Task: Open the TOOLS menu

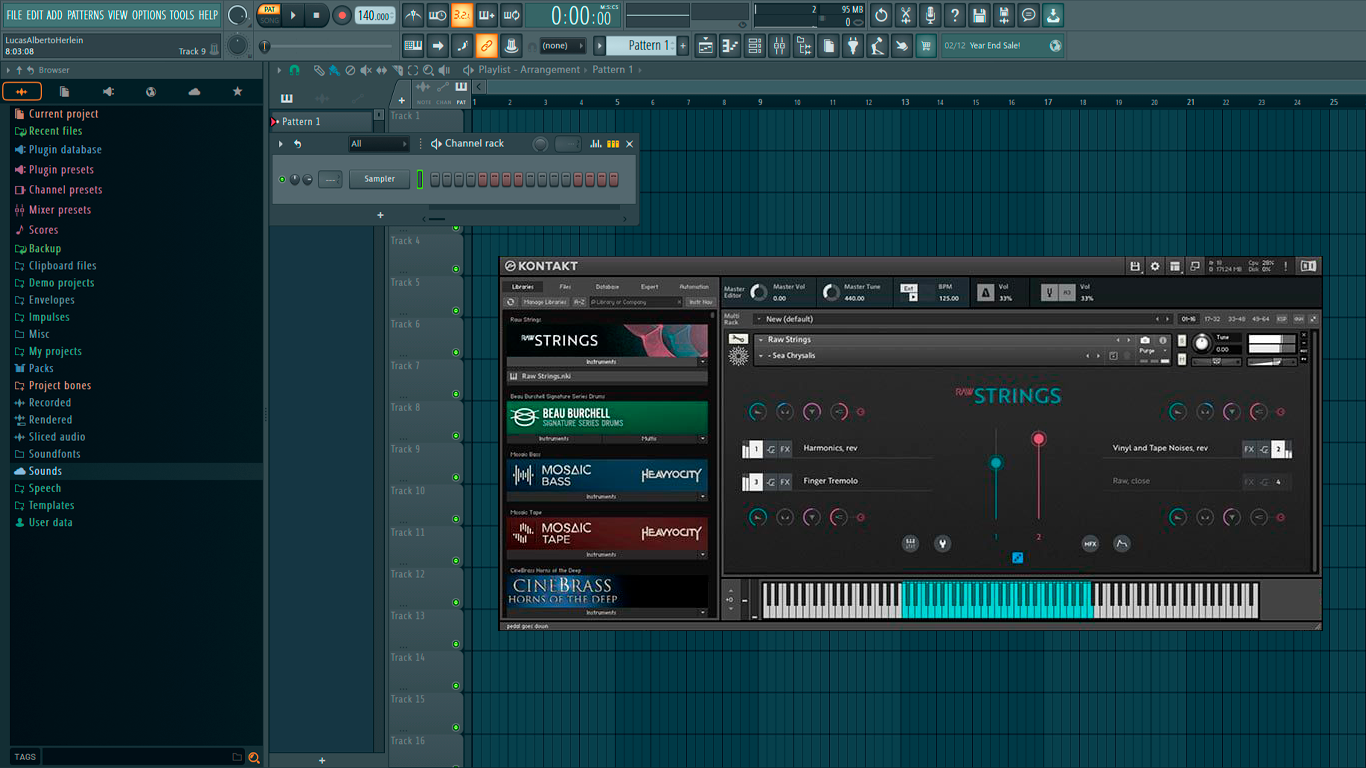Action: click(x=182, y=15)
